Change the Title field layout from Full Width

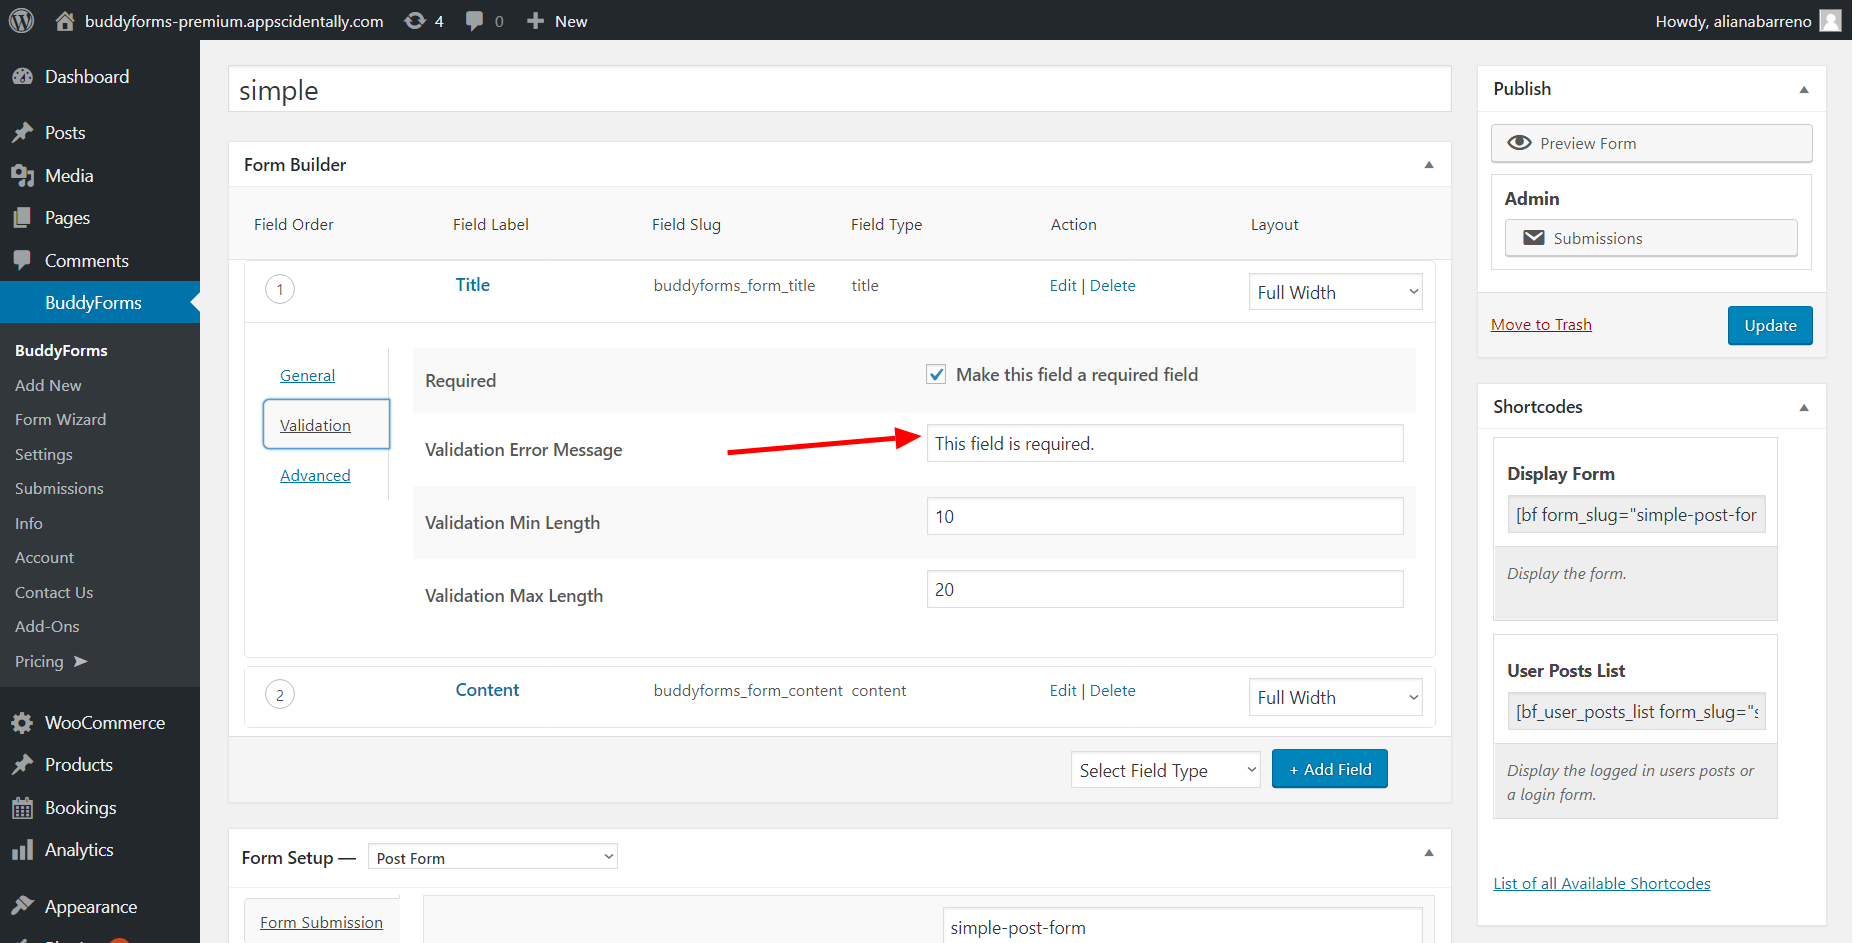(1335, 291)
